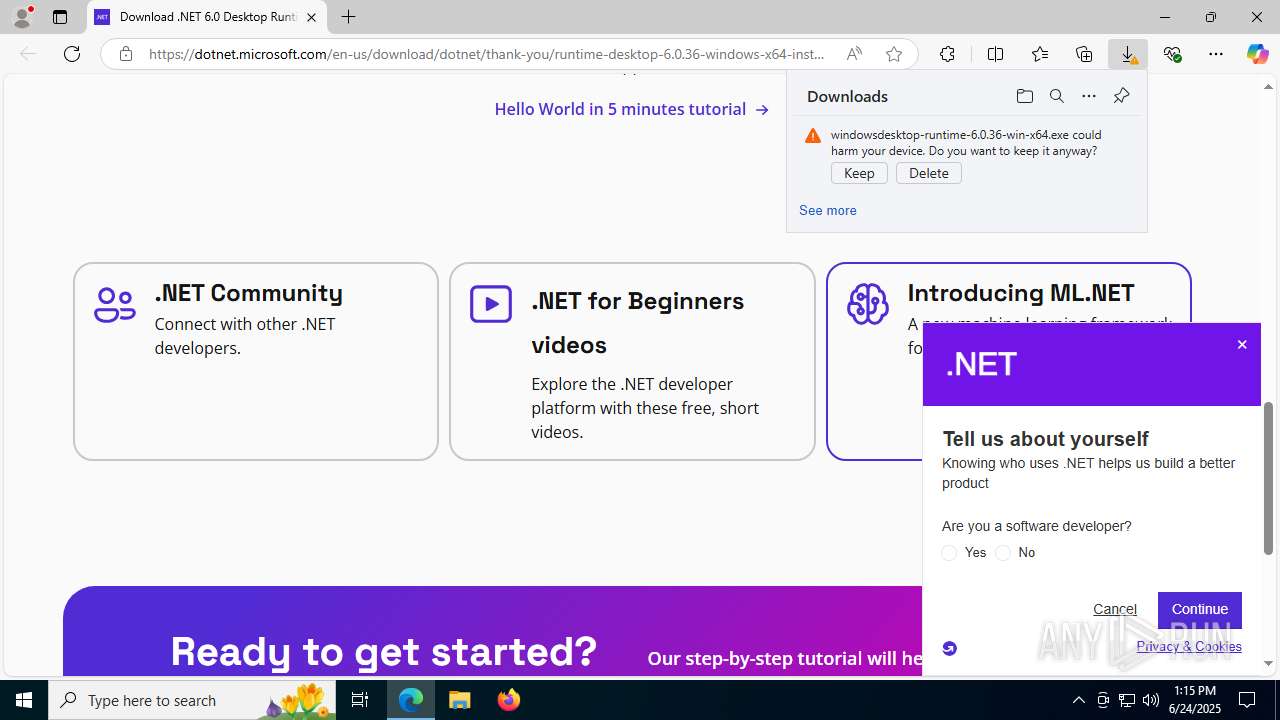The image size is (1280, 720).
Task: Launch Firefox from taskbar
Action: click(x=508, y=700)
